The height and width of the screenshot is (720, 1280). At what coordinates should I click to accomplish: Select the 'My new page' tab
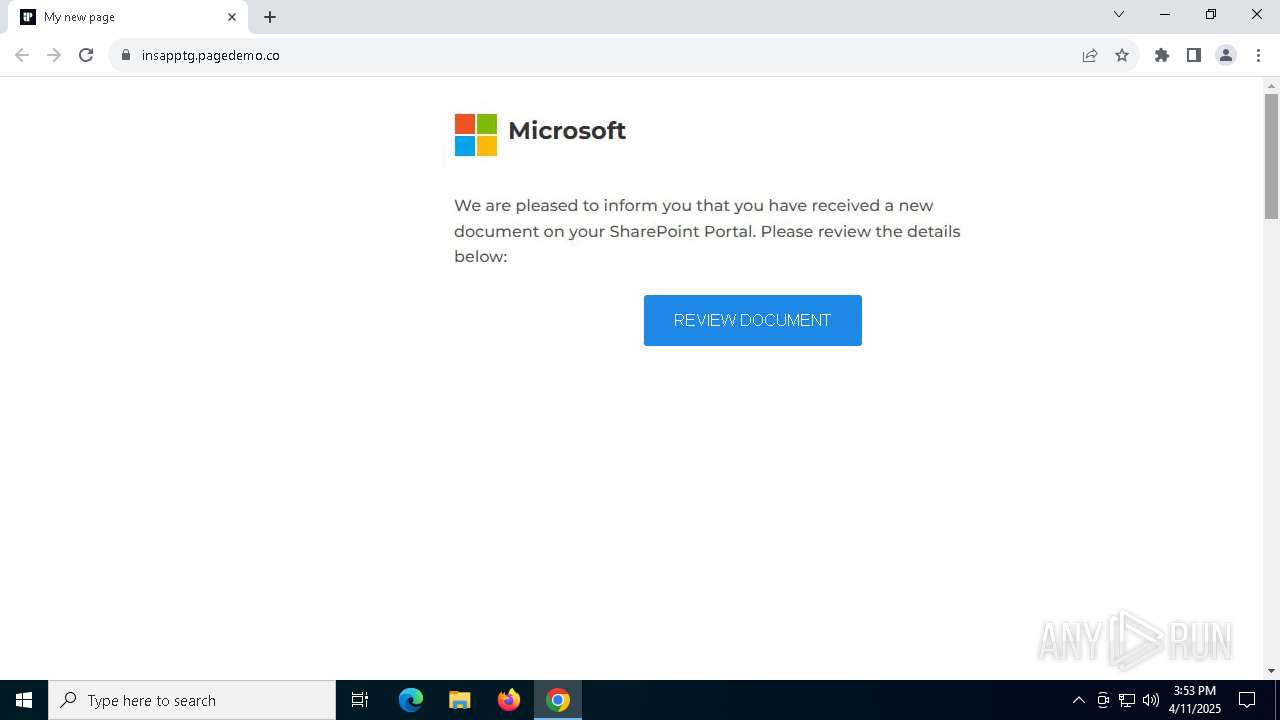[x=128, y=17]
